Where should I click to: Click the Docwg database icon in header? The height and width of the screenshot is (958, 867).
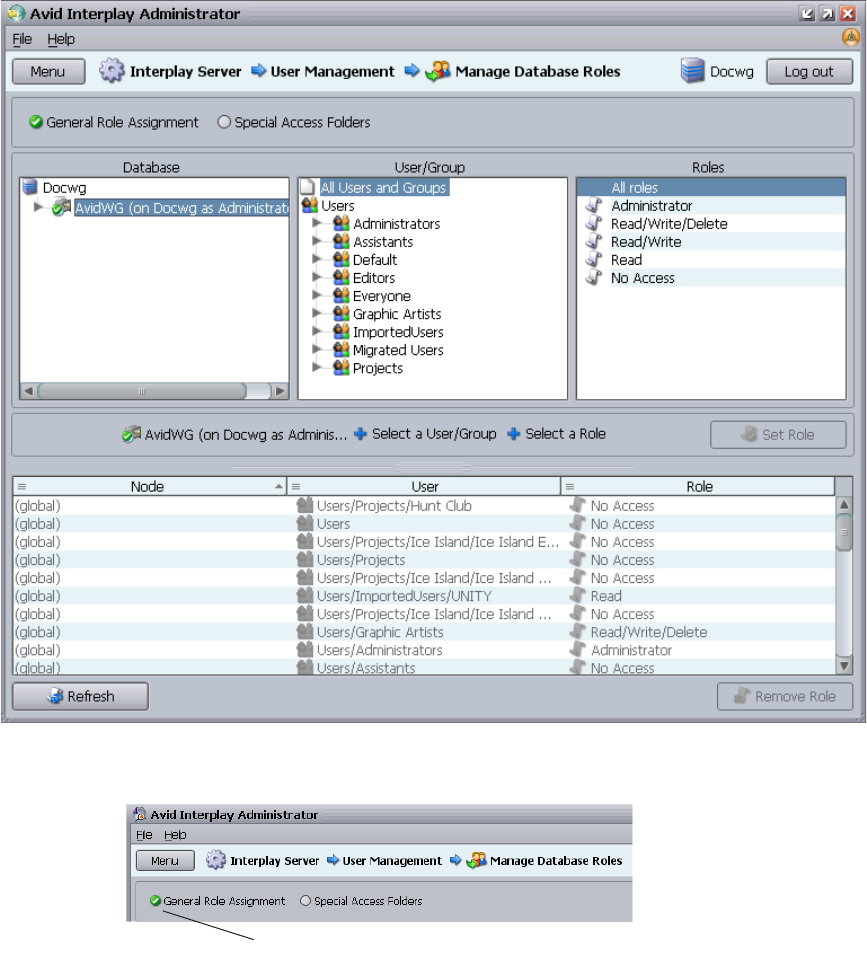692,71
